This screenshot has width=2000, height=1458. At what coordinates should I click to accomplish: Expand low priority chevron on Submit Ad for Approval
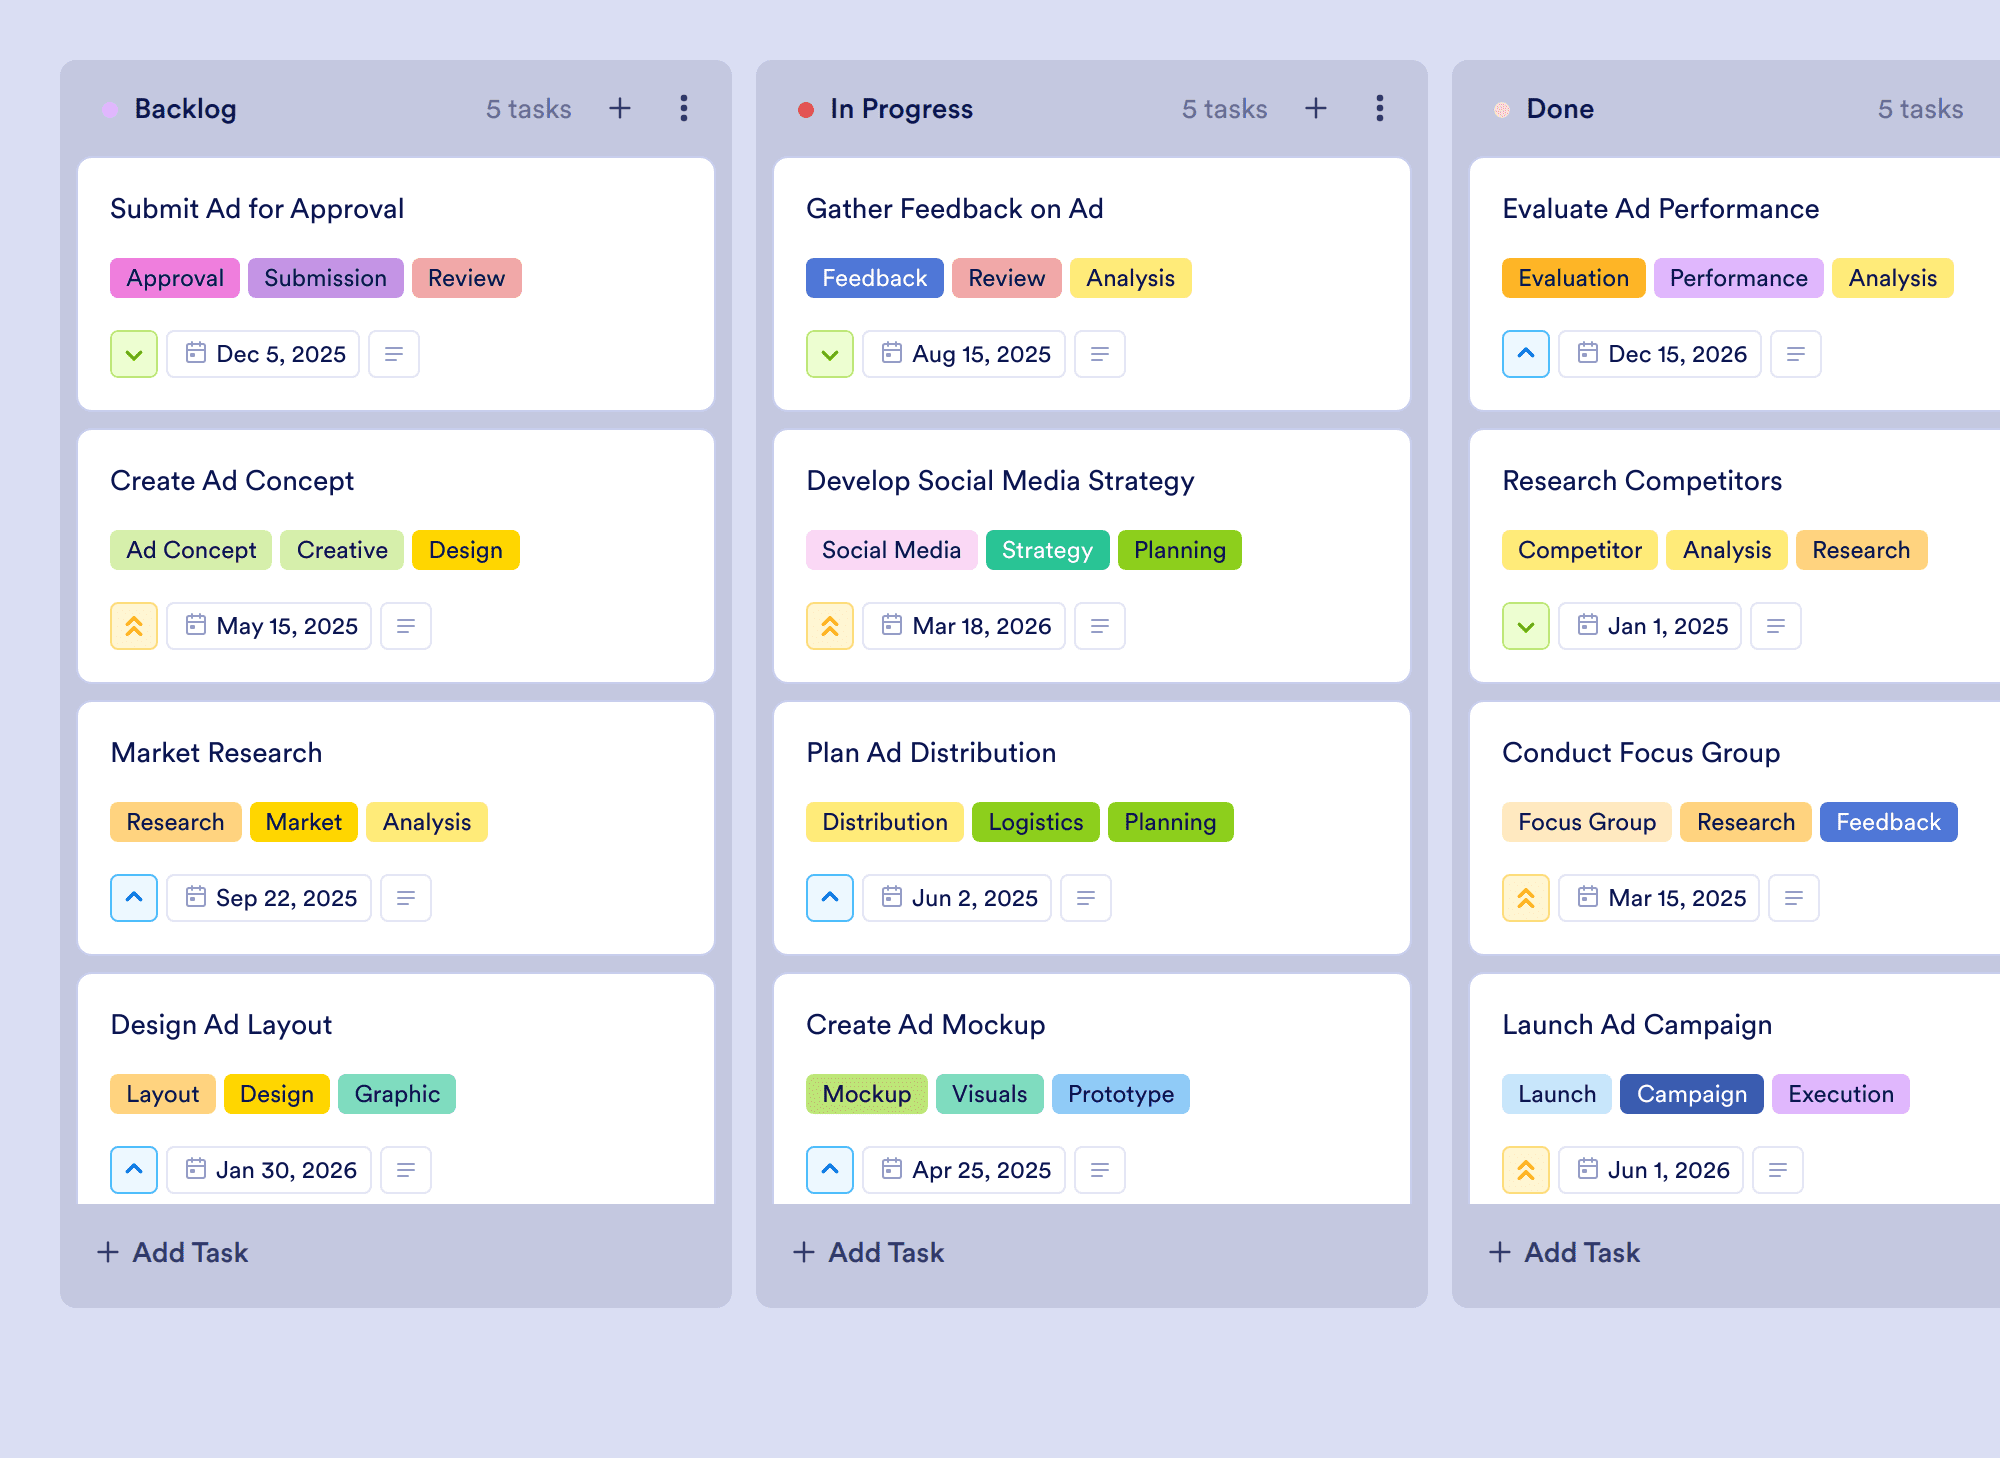tap(134, 354)
